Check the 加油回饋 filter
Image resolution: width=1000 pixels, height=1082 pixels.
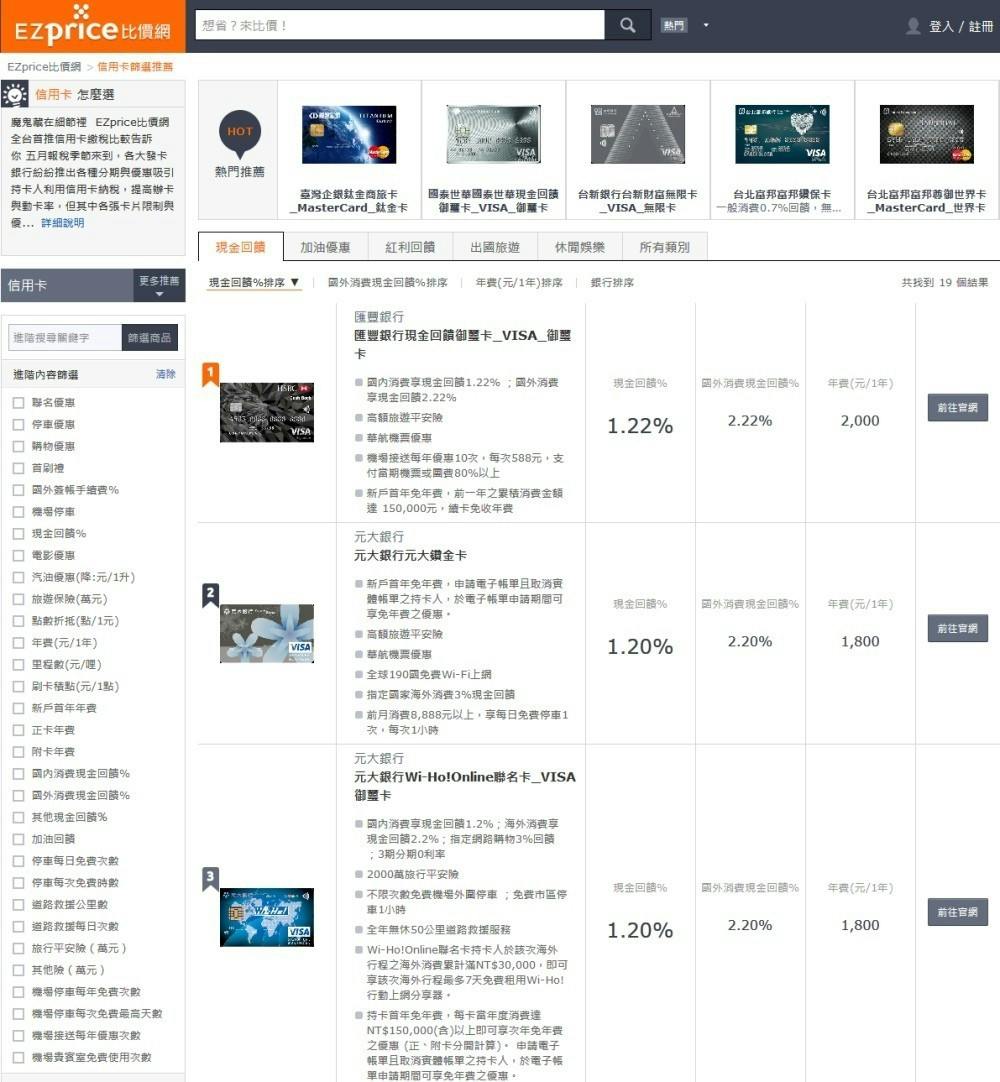pyautogui.click(x=19, y=839)
